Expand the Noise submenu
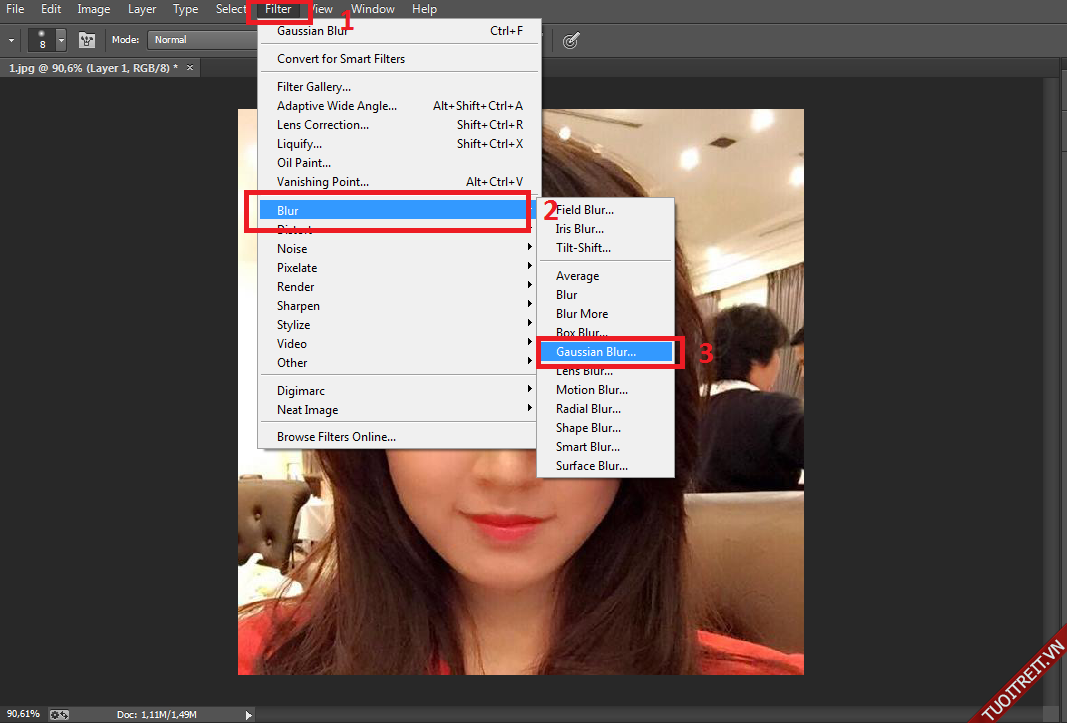The width and height of the screenshot is (1067, 723). point(292,249)
